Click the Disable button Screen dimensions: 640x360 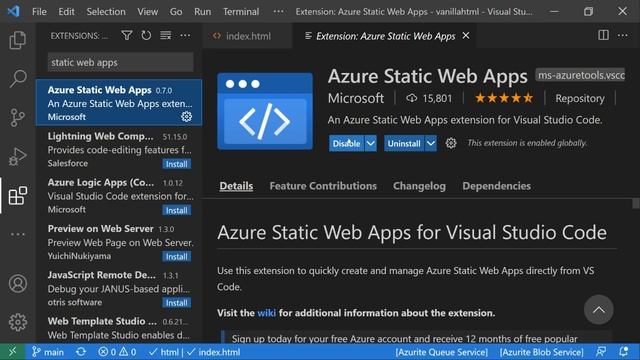347,143
